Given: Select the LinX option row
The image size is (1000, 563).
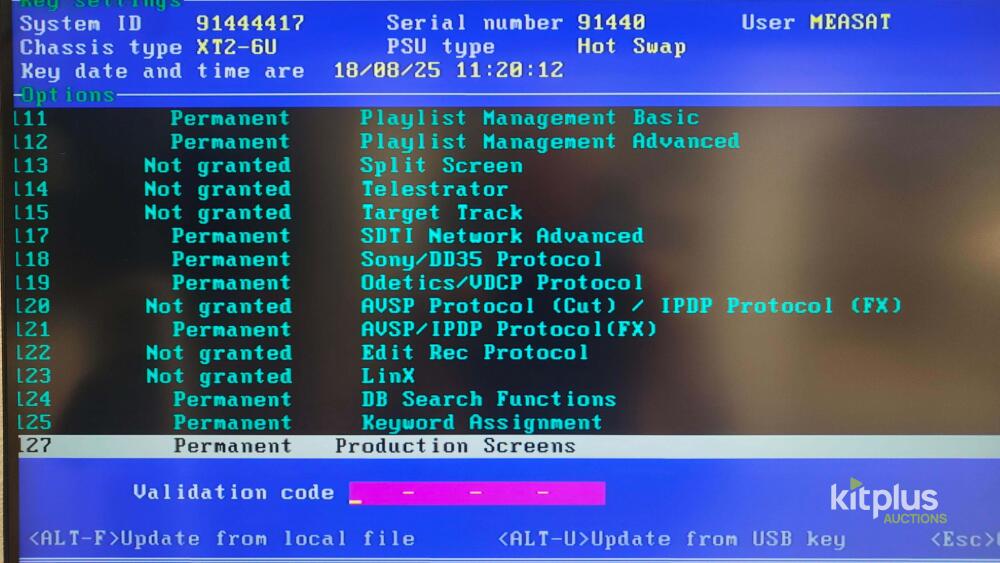Looking at the screenshot, I should click(507, 376).
